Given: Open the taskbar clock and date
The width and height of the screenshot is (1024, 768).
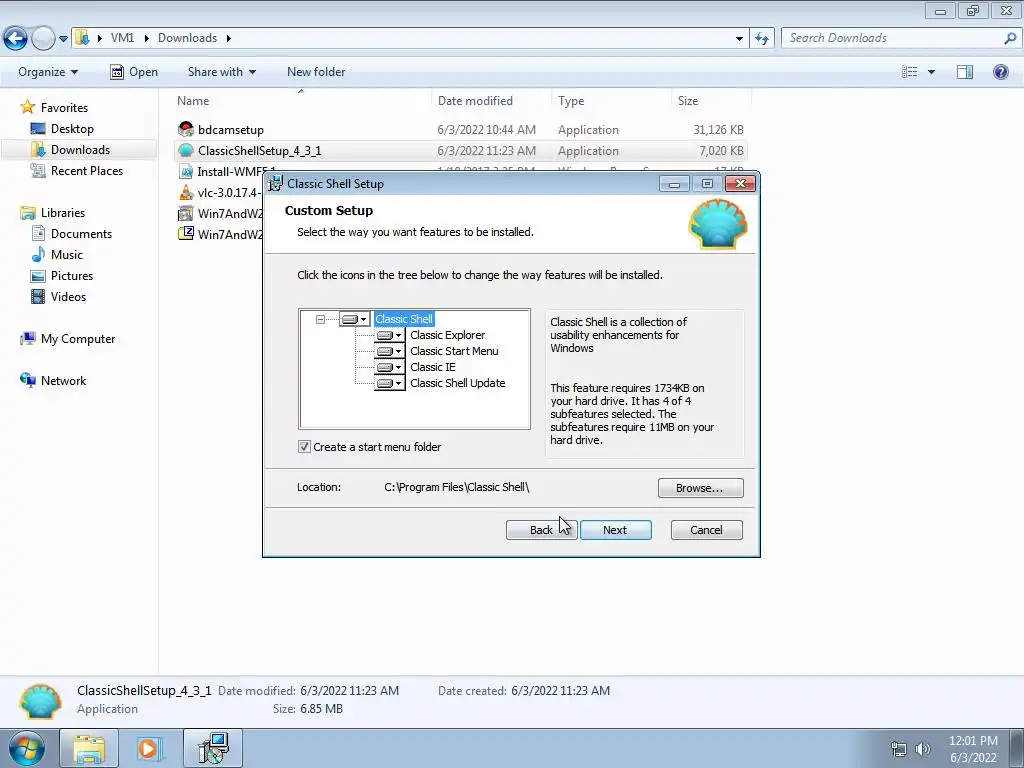Looking at the screenshot, I should [x=973, y=749].
